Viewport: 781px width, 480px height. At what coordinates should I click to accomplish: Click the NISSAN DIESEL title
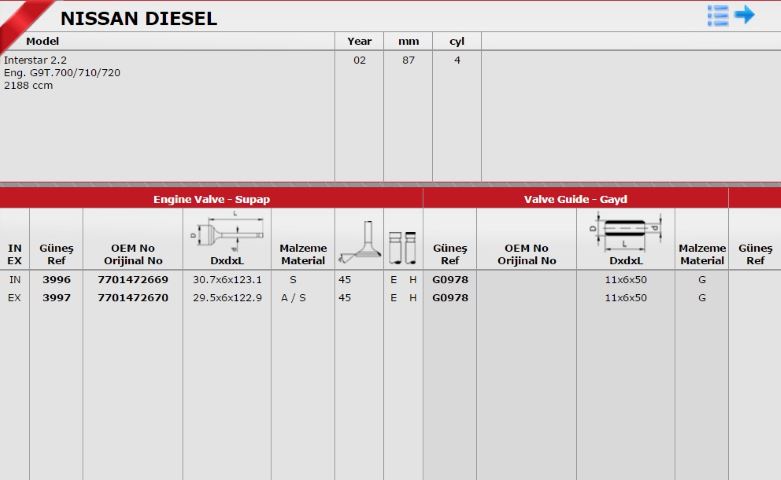pos(138,19)
